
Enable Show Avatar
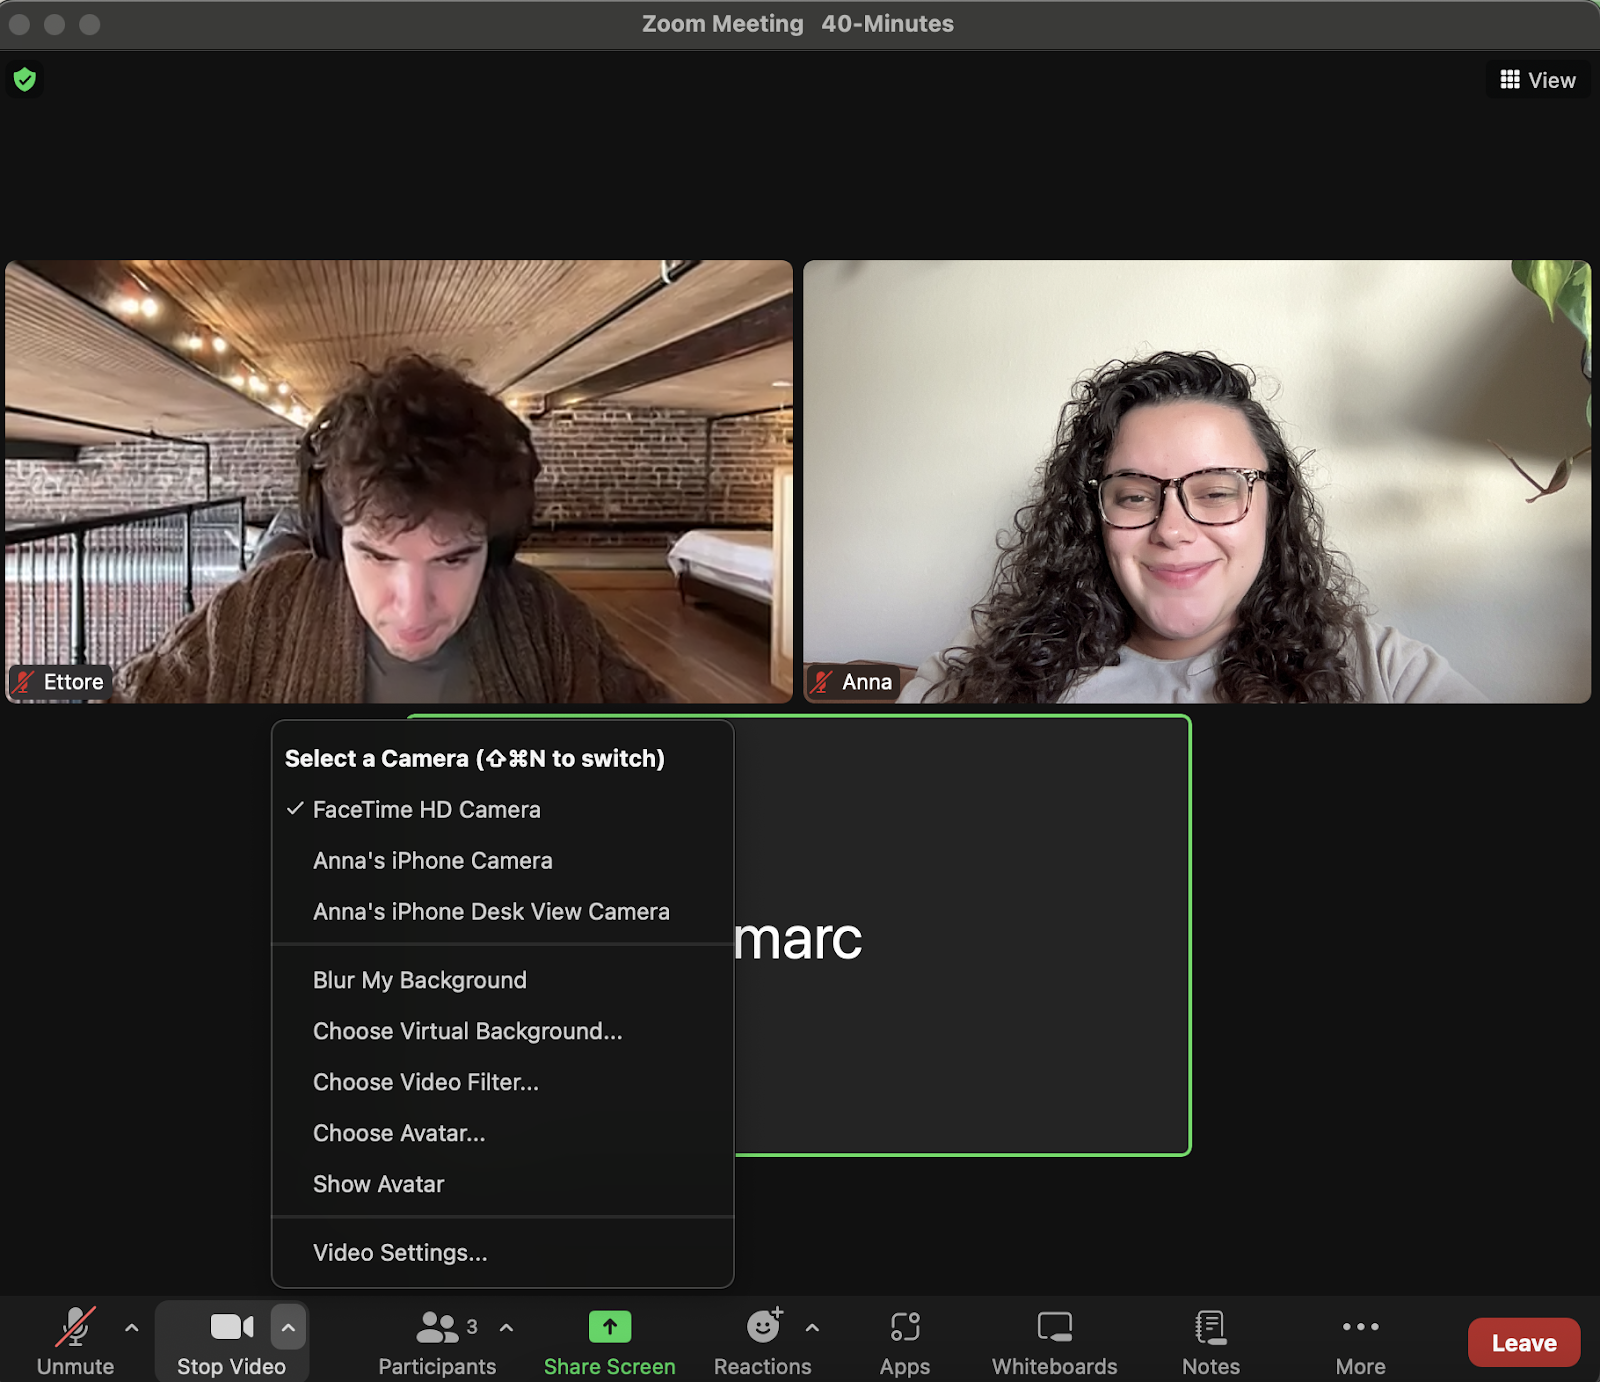click(378, 1184)
